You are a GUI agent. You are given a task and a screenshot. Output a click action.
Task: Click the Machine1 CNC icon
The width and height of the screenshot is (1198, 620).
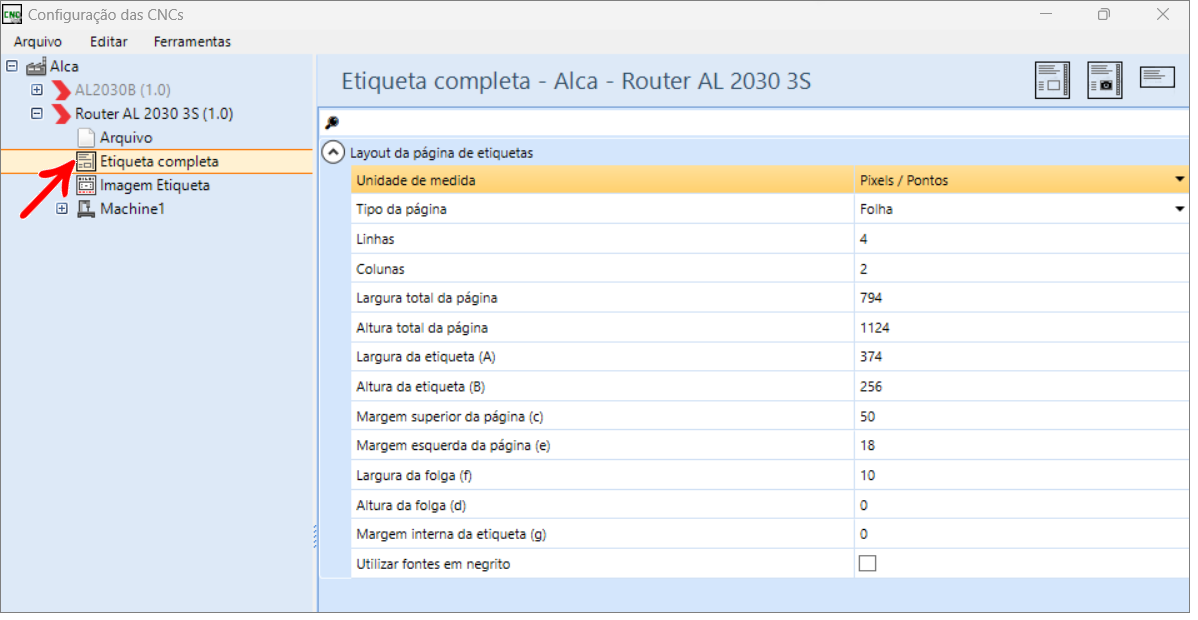tap(86, 209)
